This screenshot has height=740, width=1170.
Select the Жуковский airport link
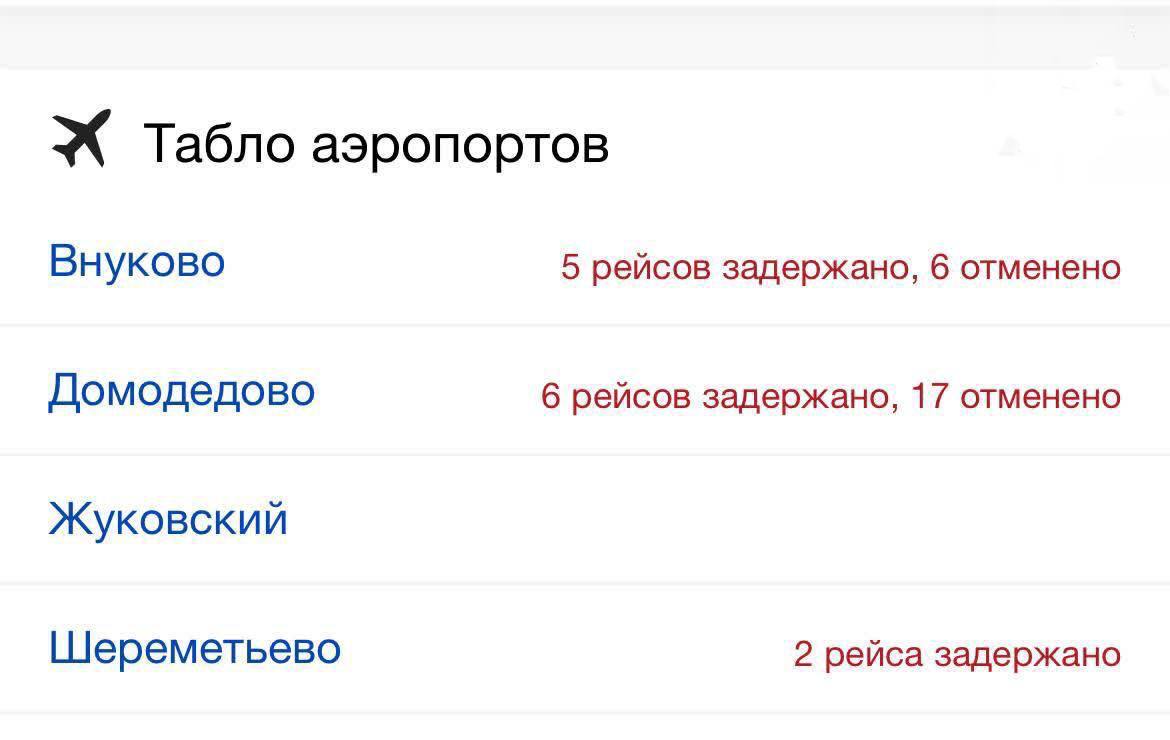(168, 519)
